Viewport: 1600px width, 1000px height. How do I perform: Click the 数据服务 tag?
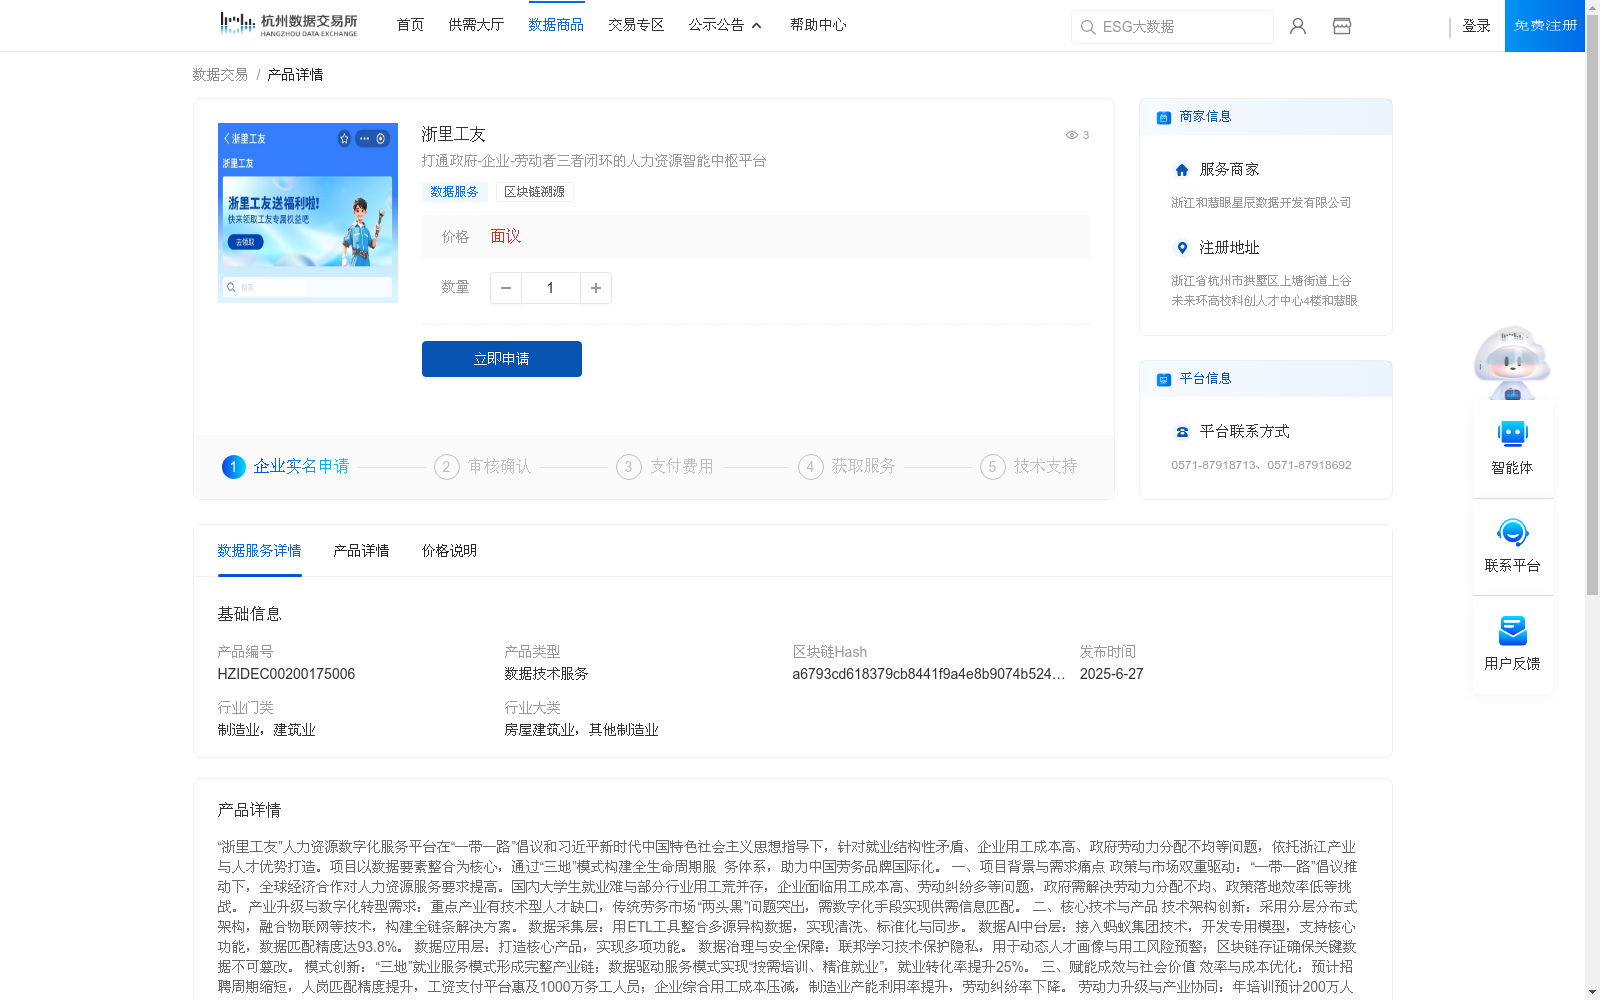(454, 192)
